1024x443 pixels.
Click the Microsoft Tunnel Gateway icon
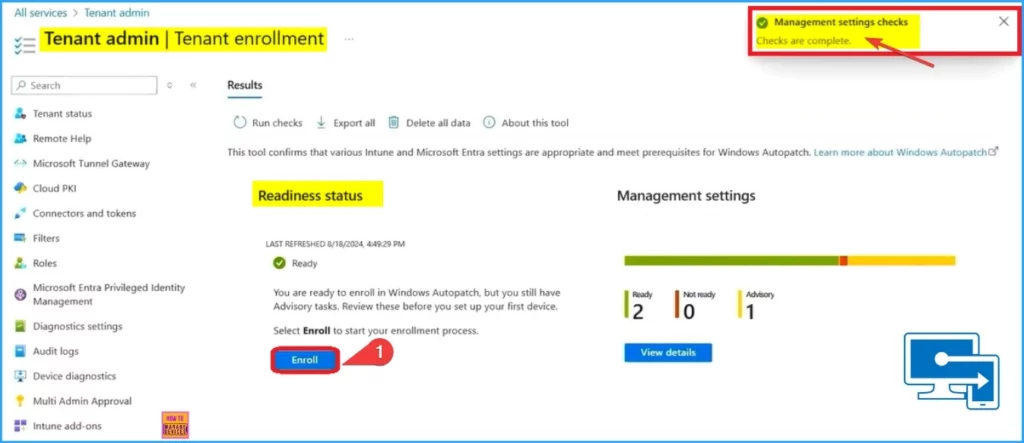click(x=20, y=163)
